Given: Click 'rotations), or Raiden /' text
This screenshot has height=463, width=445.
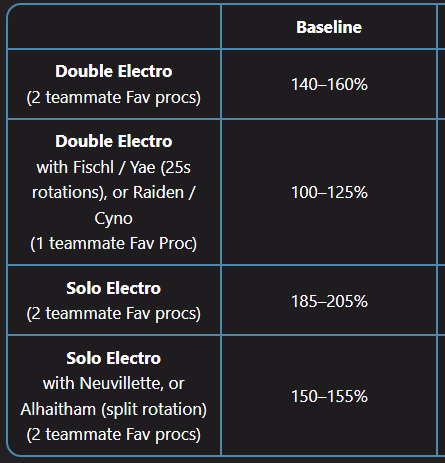Looking at the screenshot, I should 114,192.
